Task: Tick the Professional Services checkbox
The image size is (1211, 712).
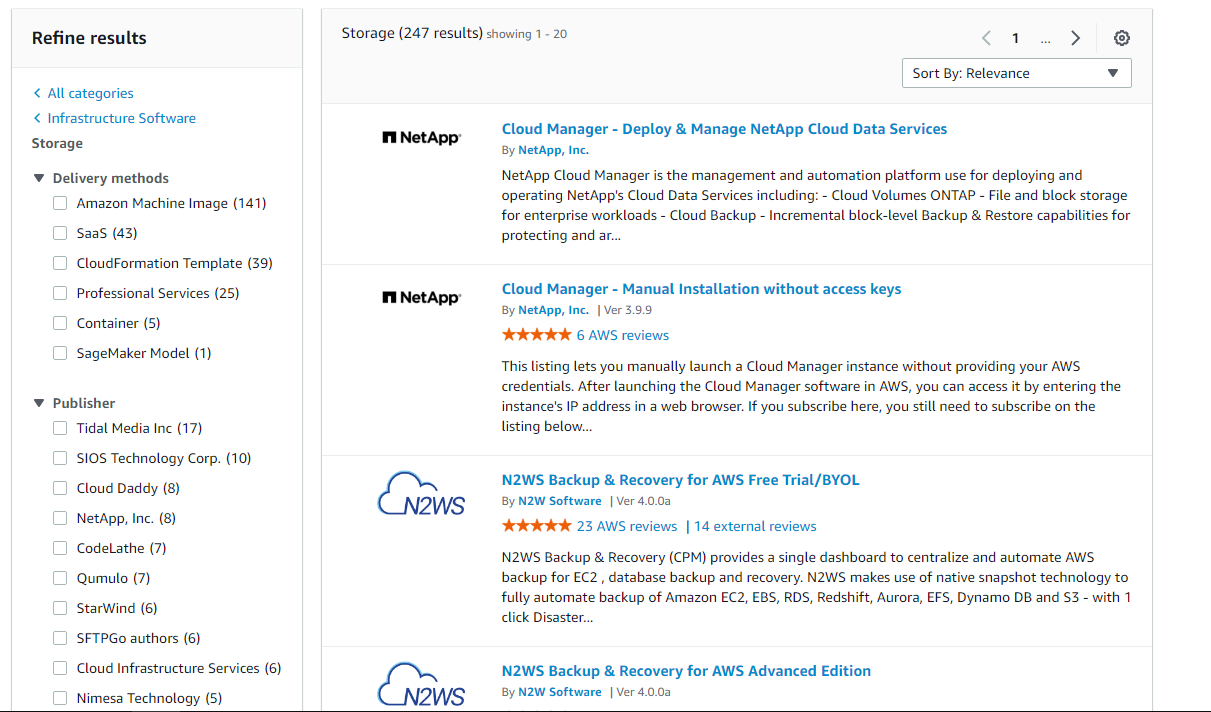Action: pos(60,293)
